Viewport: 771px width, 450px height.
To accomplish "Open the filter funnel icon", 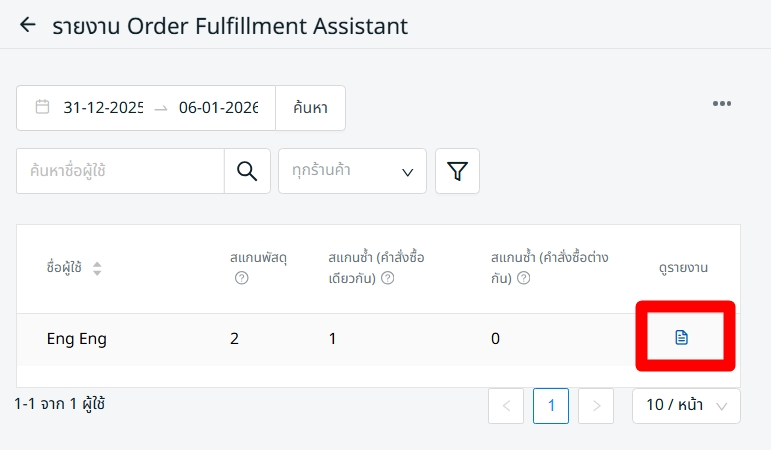I will point(457,171).
